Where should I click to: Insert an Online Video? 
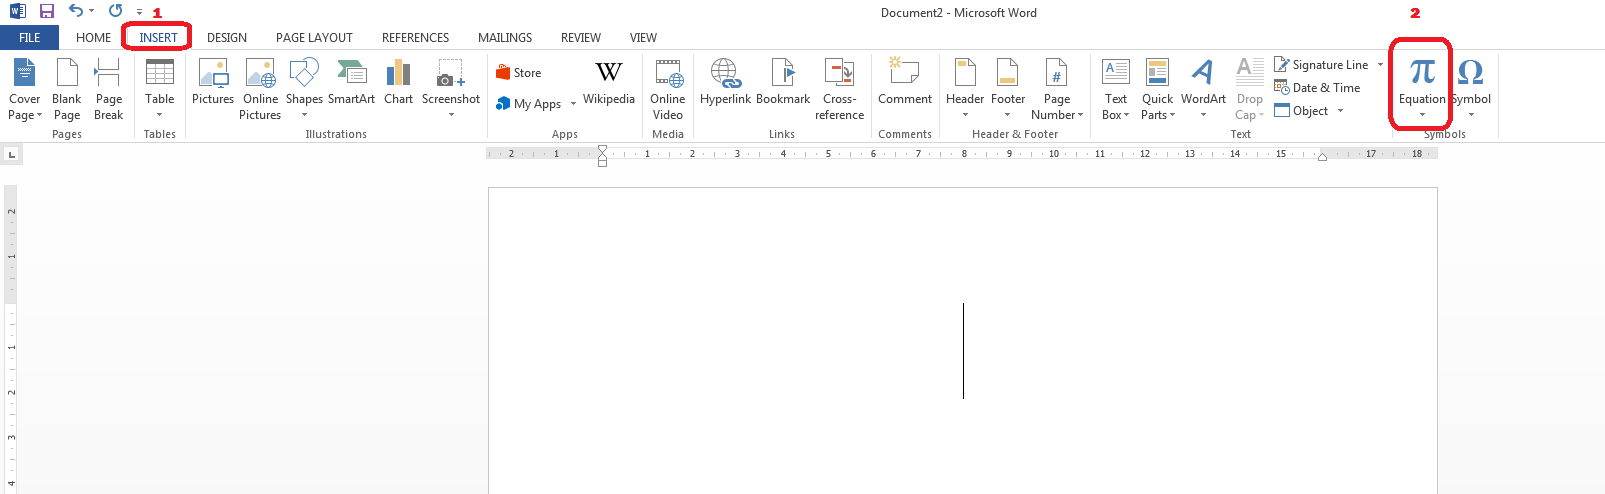[667, 89]
